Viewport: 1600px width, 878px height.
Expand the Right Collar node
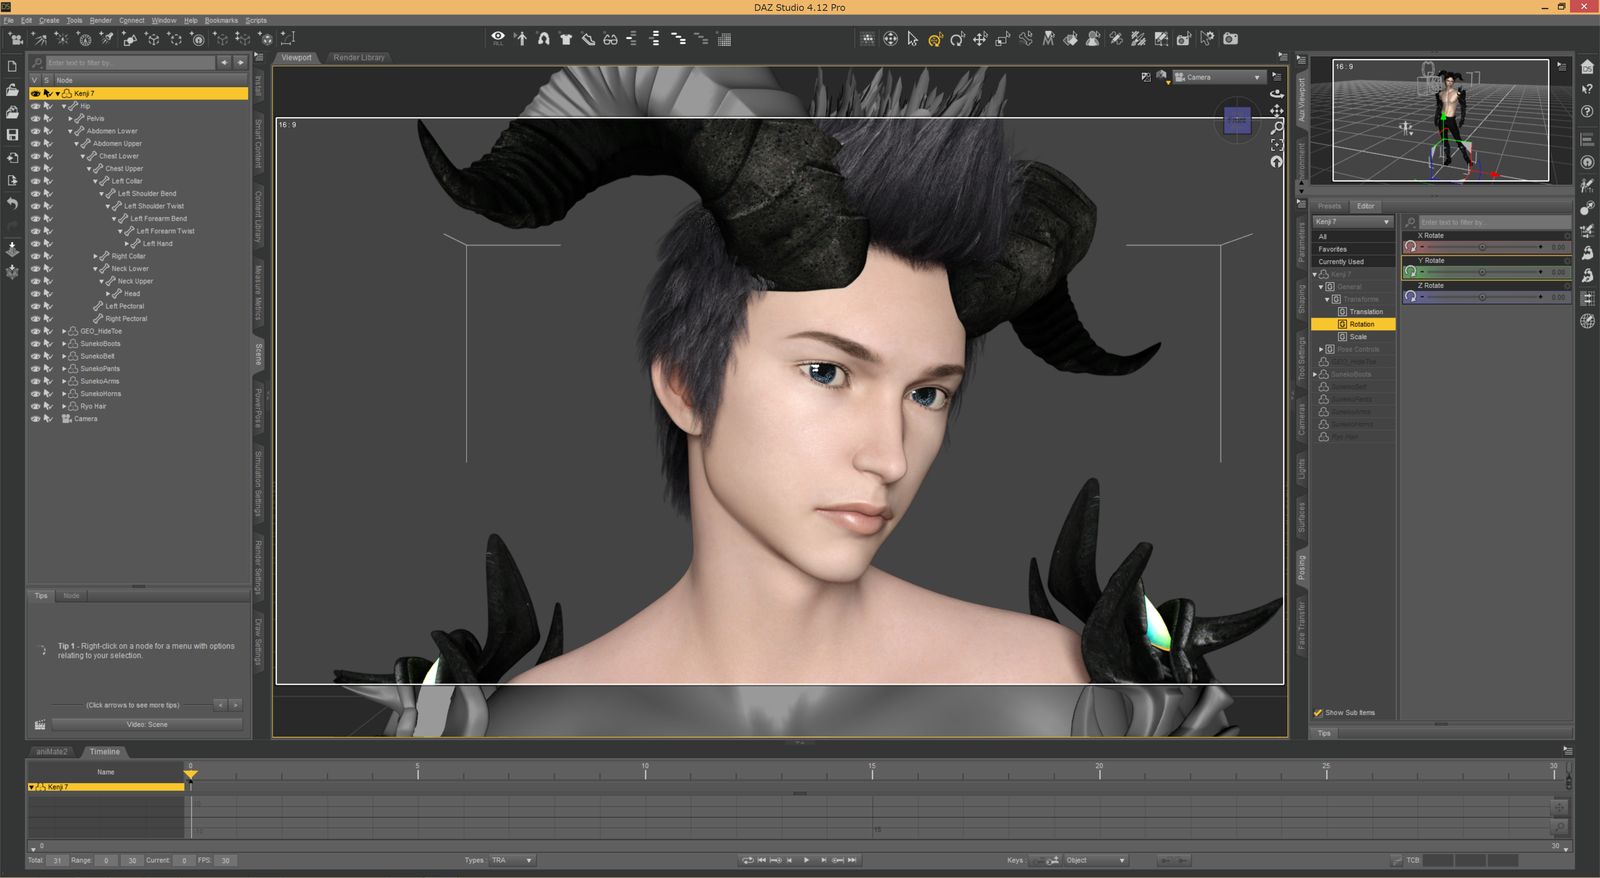click(95, 256)
